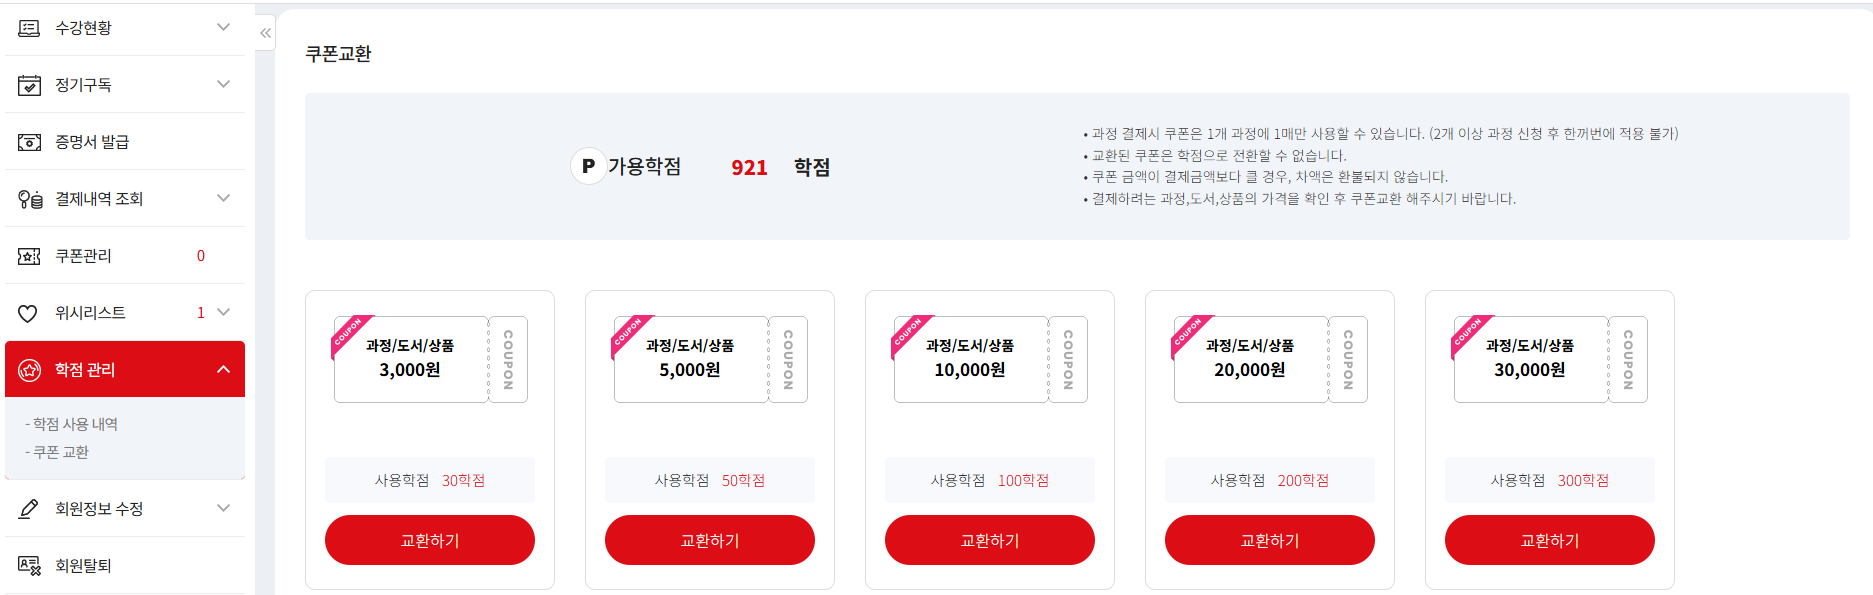This screenshot has height=595, width=1873.
Task: Click the 결제내역 조회 icon
Action: click(x=30, y=199)
